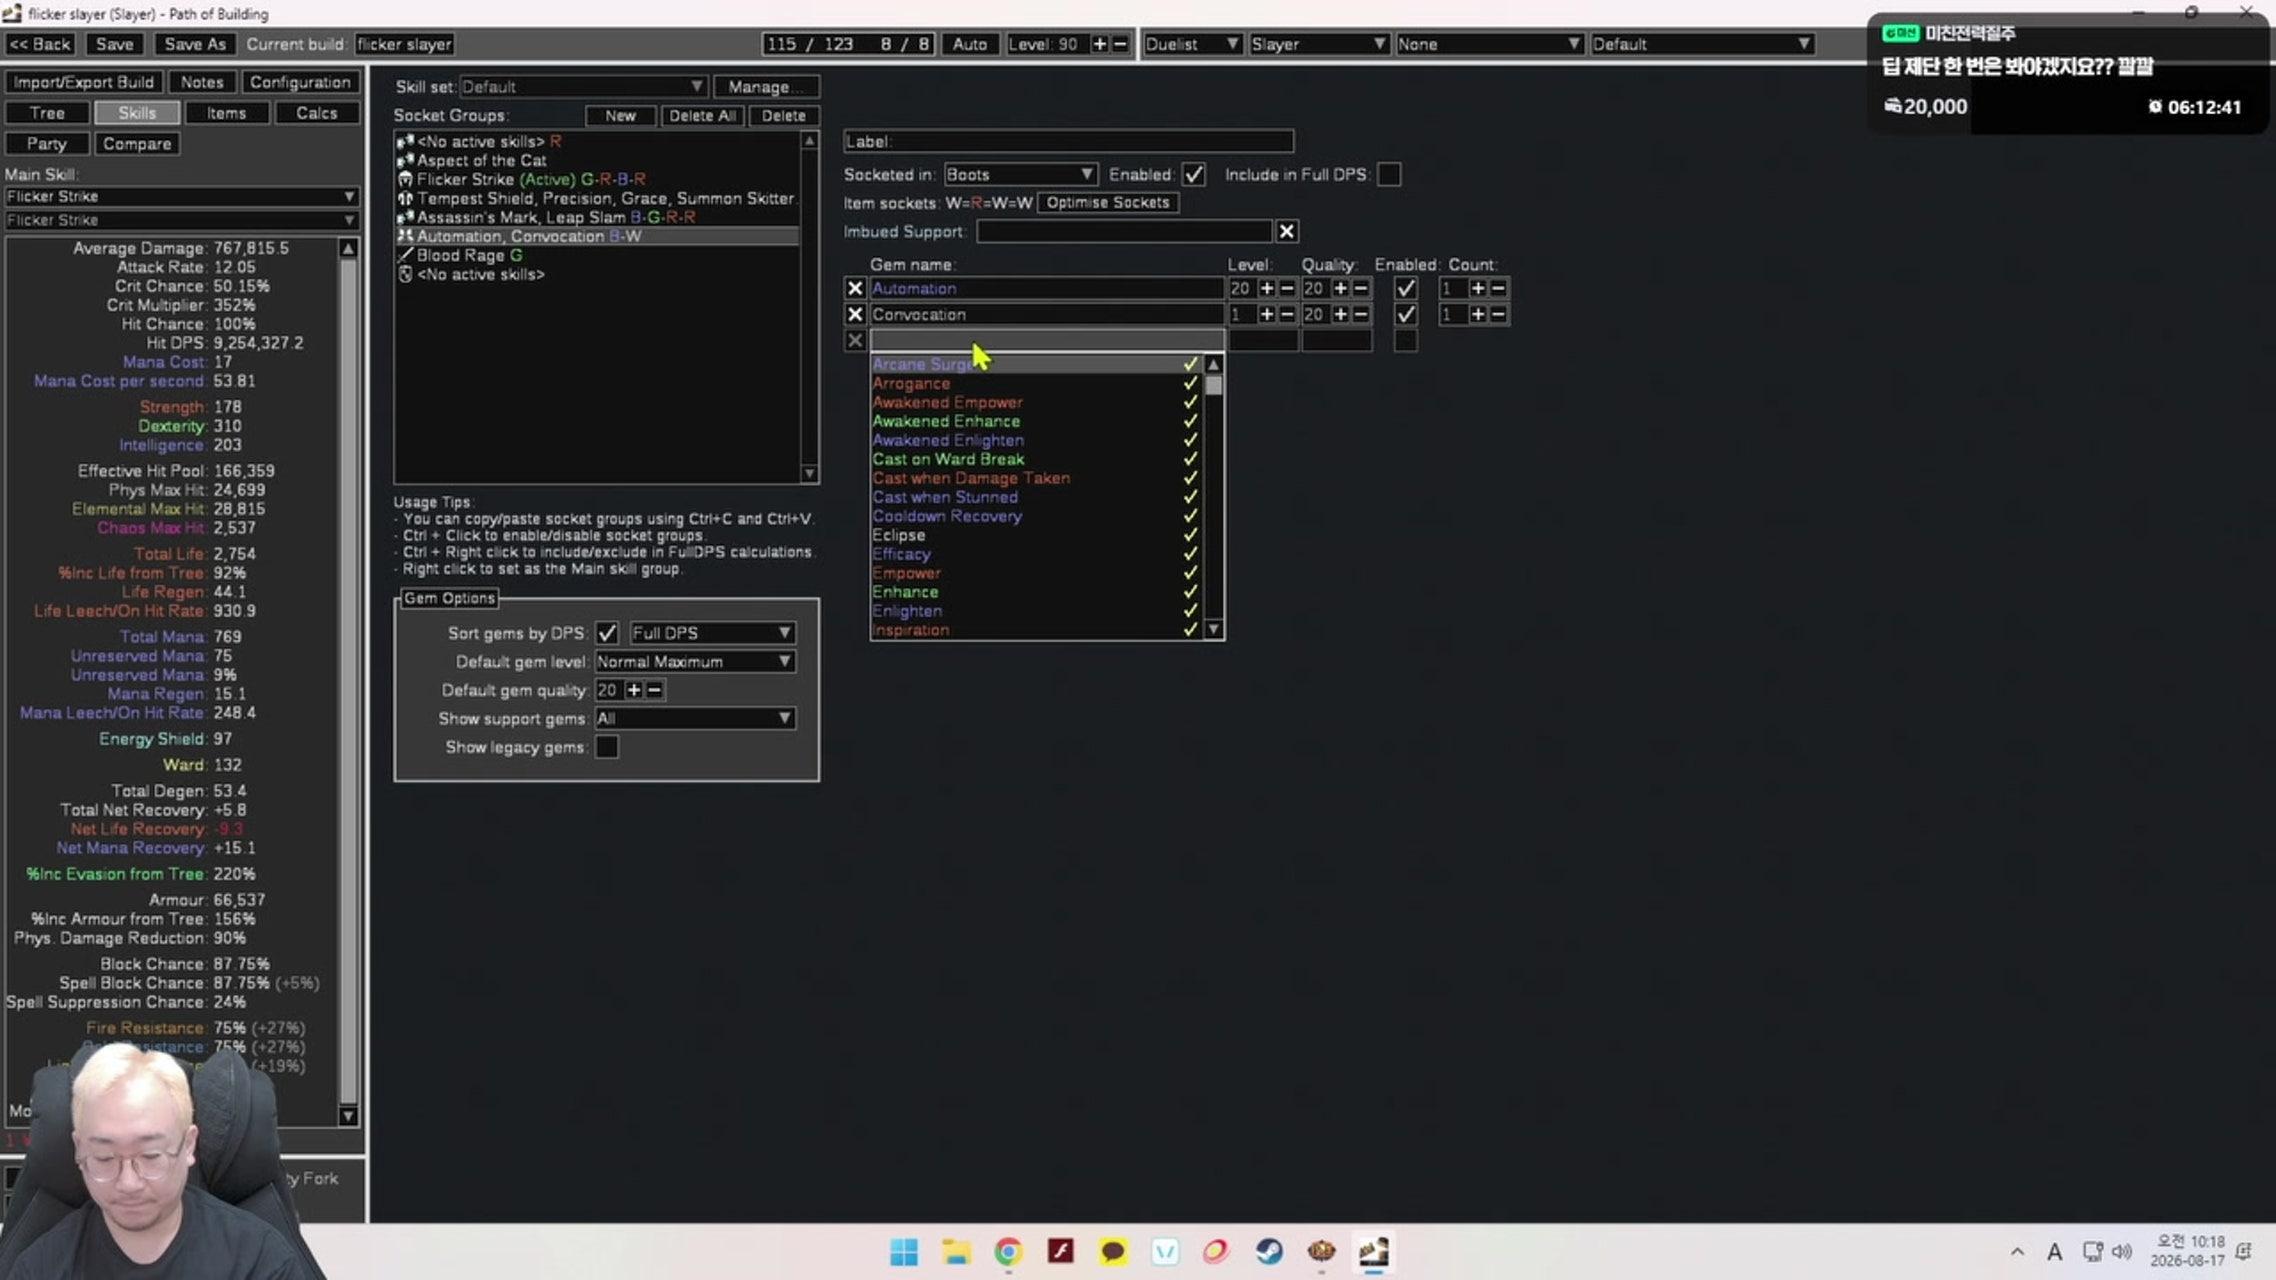This screenshot has width=2276, height=1280.
Task: Remove the Convocation gem with its X button
Action: click(x=855, y=314)
